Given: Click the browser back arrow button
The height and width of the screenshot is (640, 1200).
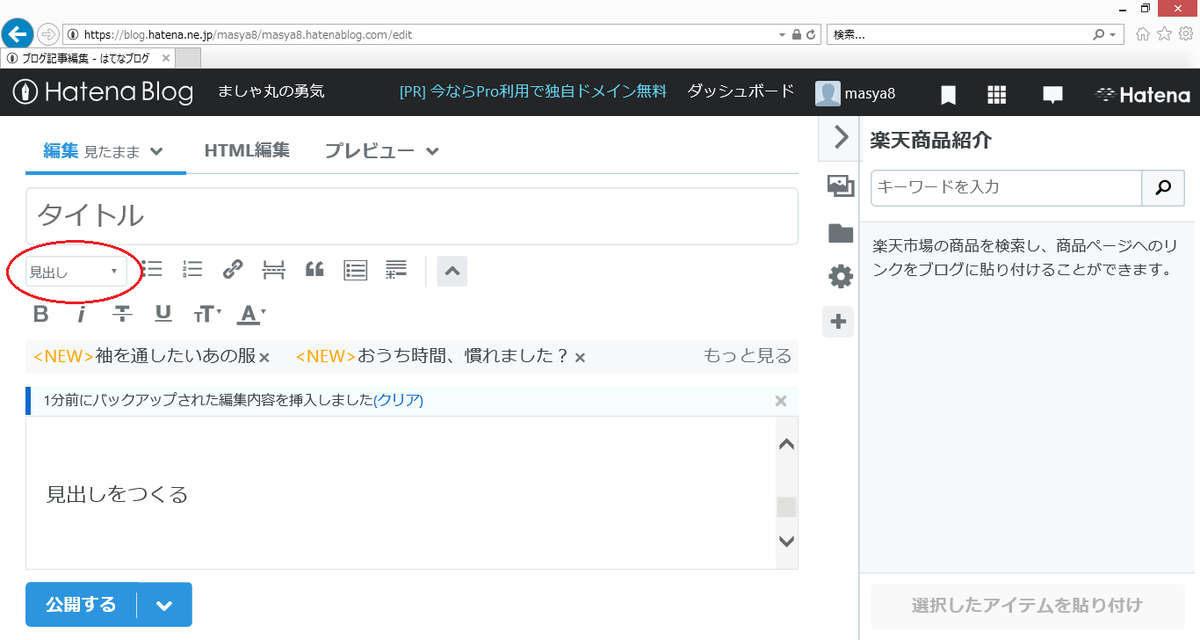Looking at the screenshot, I should tap(18, 33).
